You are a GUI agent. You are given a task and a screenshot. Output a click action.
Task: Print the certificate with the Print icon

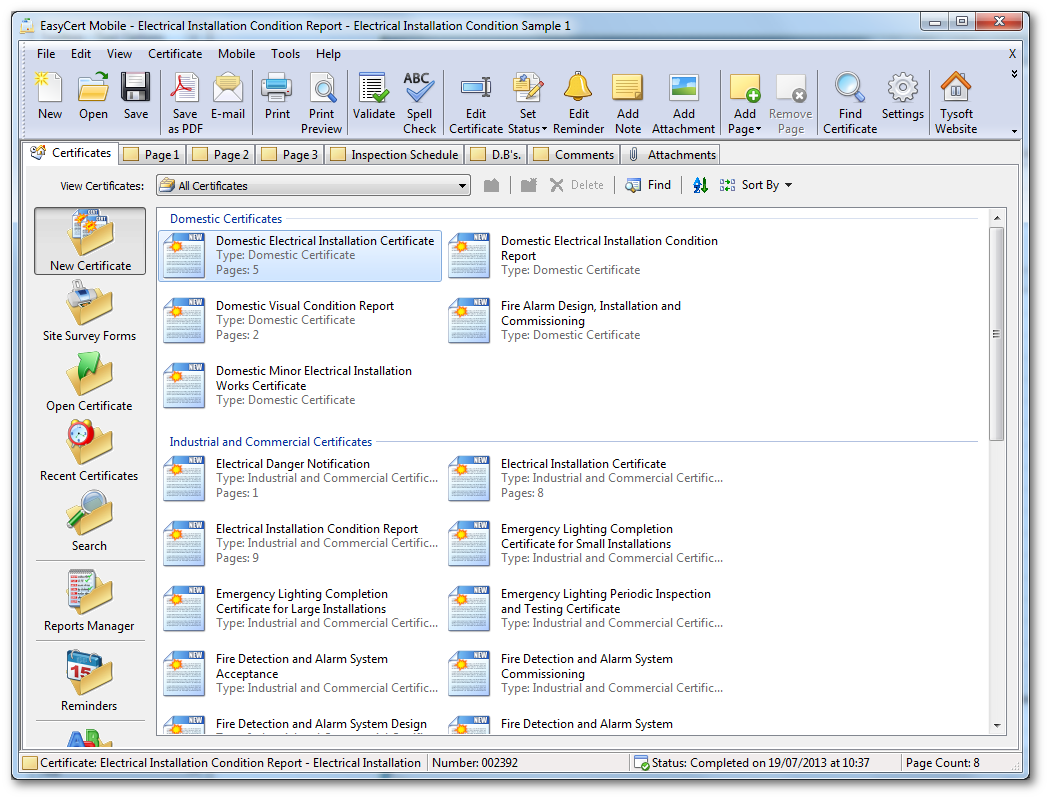coord(277,96)
